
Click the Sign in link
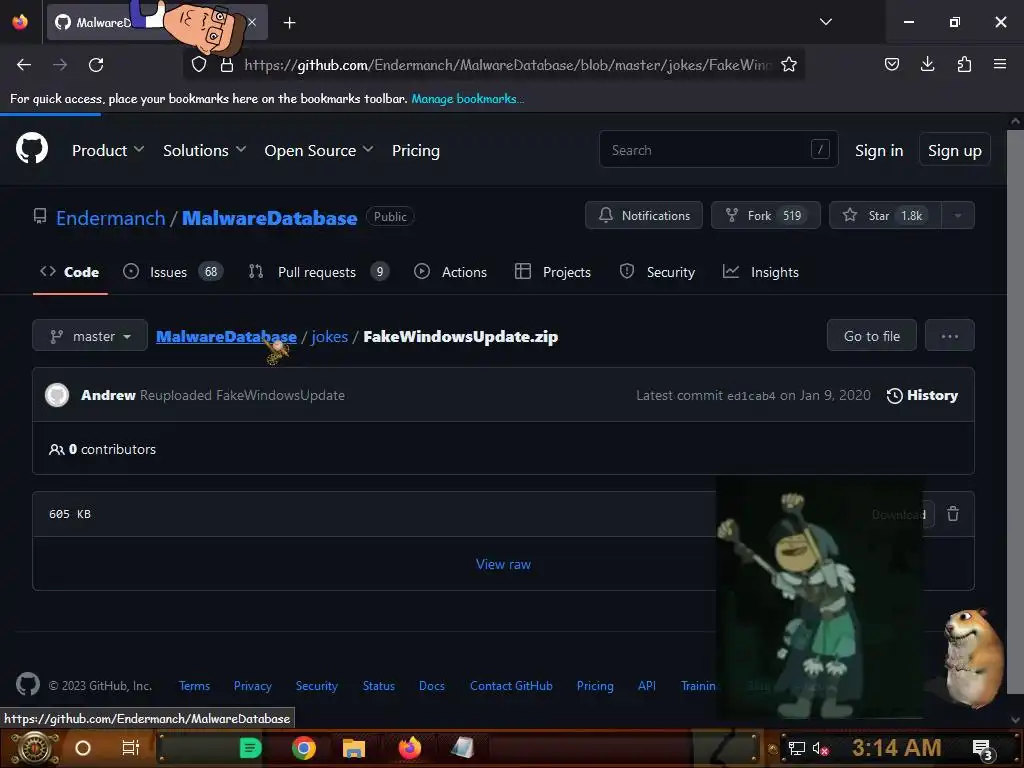click(x=879, y=150)
